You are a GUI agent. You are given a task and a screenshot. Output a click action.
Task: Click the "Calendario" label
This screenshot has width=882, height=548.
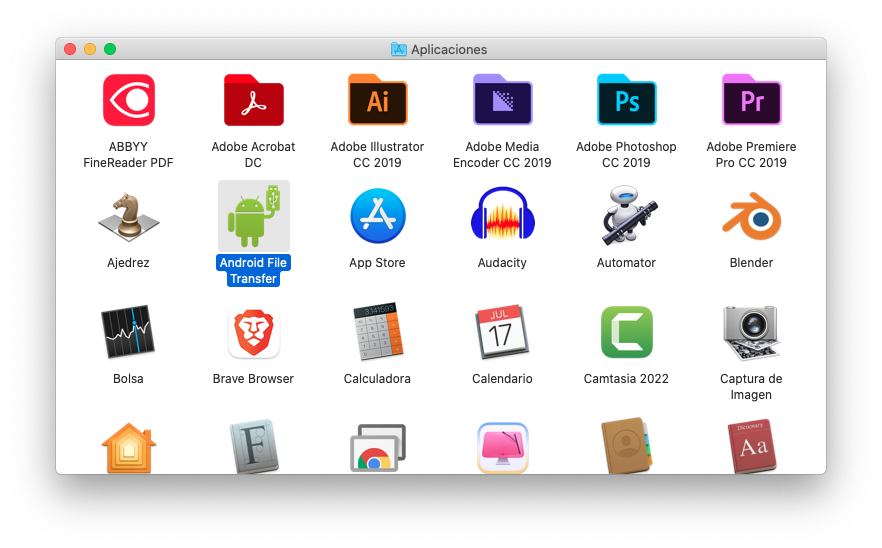pos(502,379)
